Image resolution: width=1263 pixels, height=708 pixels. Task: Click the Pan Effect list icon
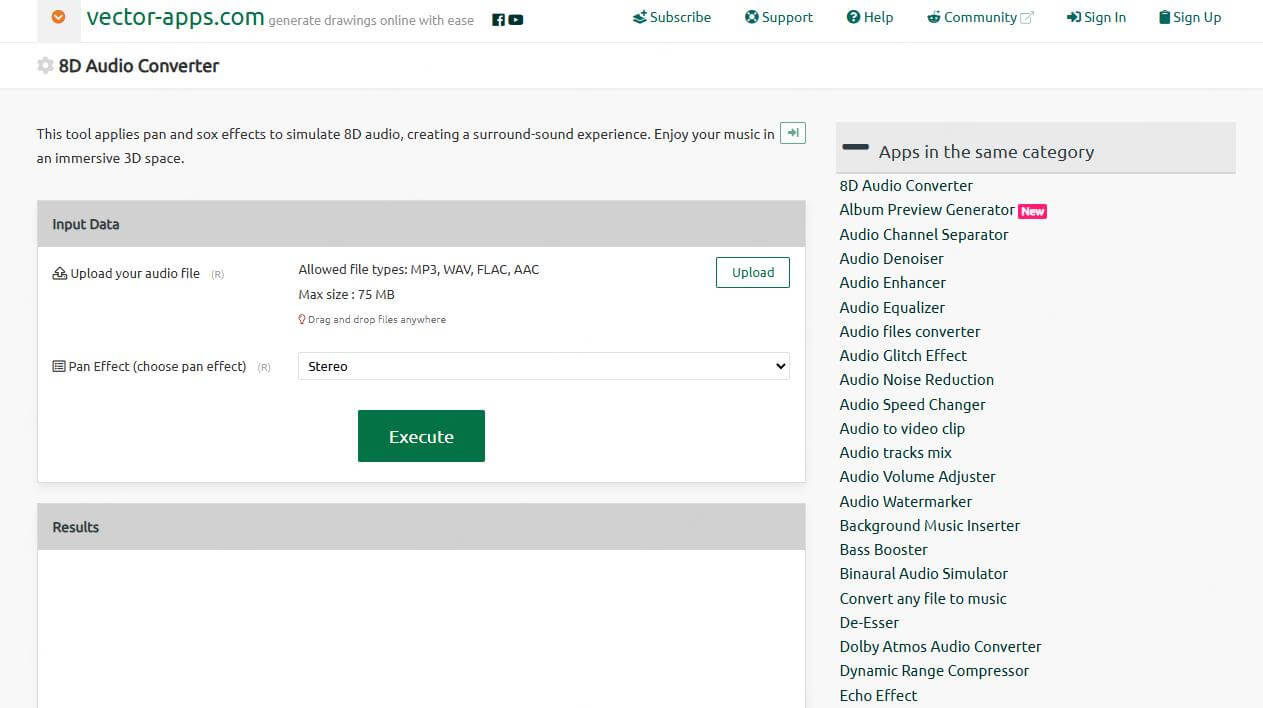point(59,367)
